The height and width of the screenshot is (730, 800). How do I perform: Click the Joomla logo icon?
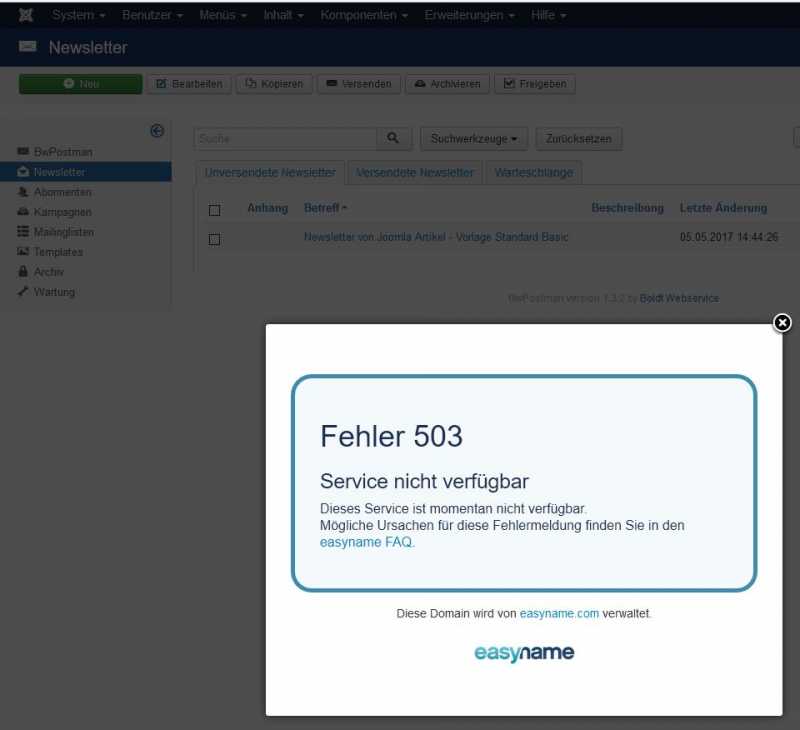coord(26,16)
